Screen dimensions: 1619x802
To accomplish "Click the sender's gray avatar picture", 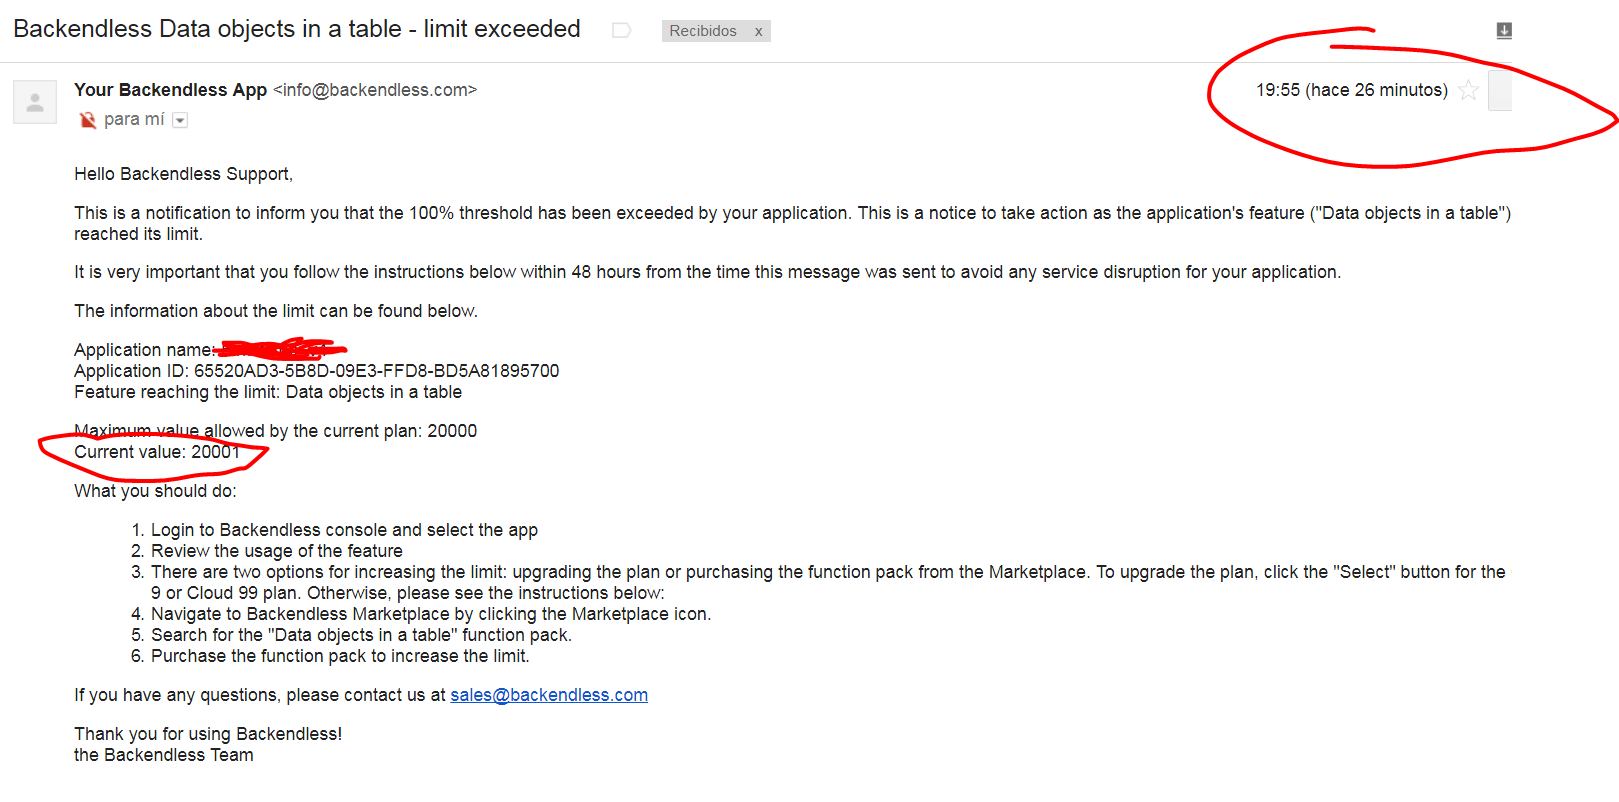I will coord(35,102).
